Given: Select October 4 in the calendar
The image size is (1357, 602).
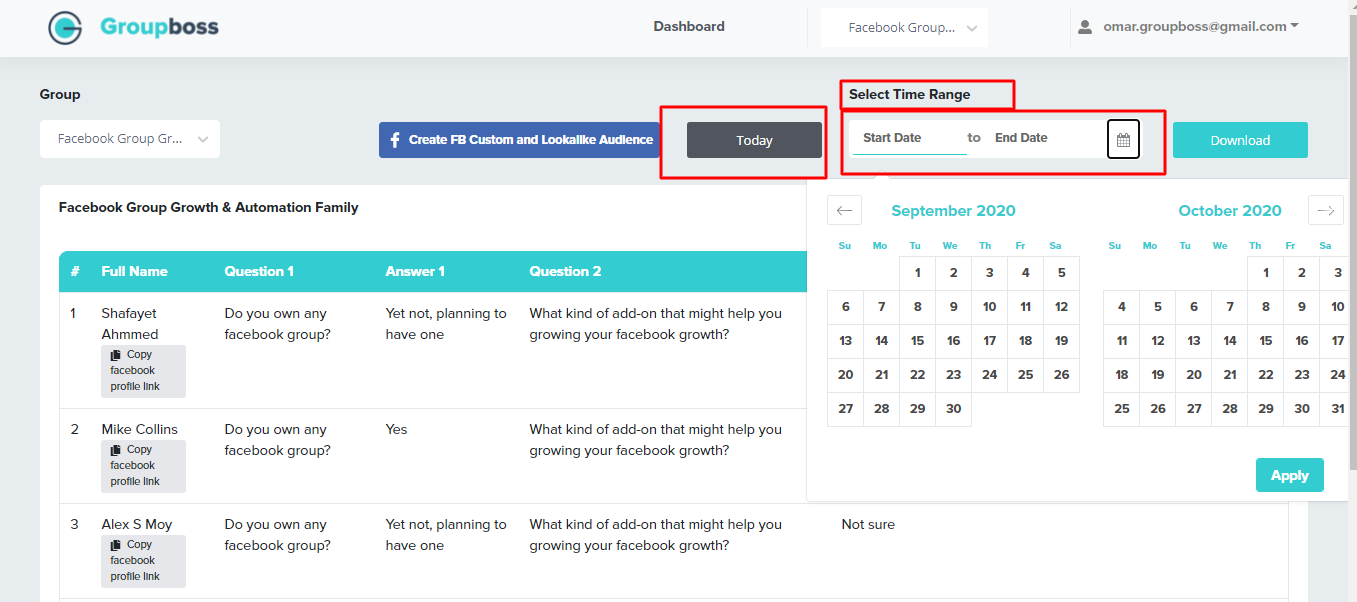Looking at the screenshot, I should point(1121,307).
